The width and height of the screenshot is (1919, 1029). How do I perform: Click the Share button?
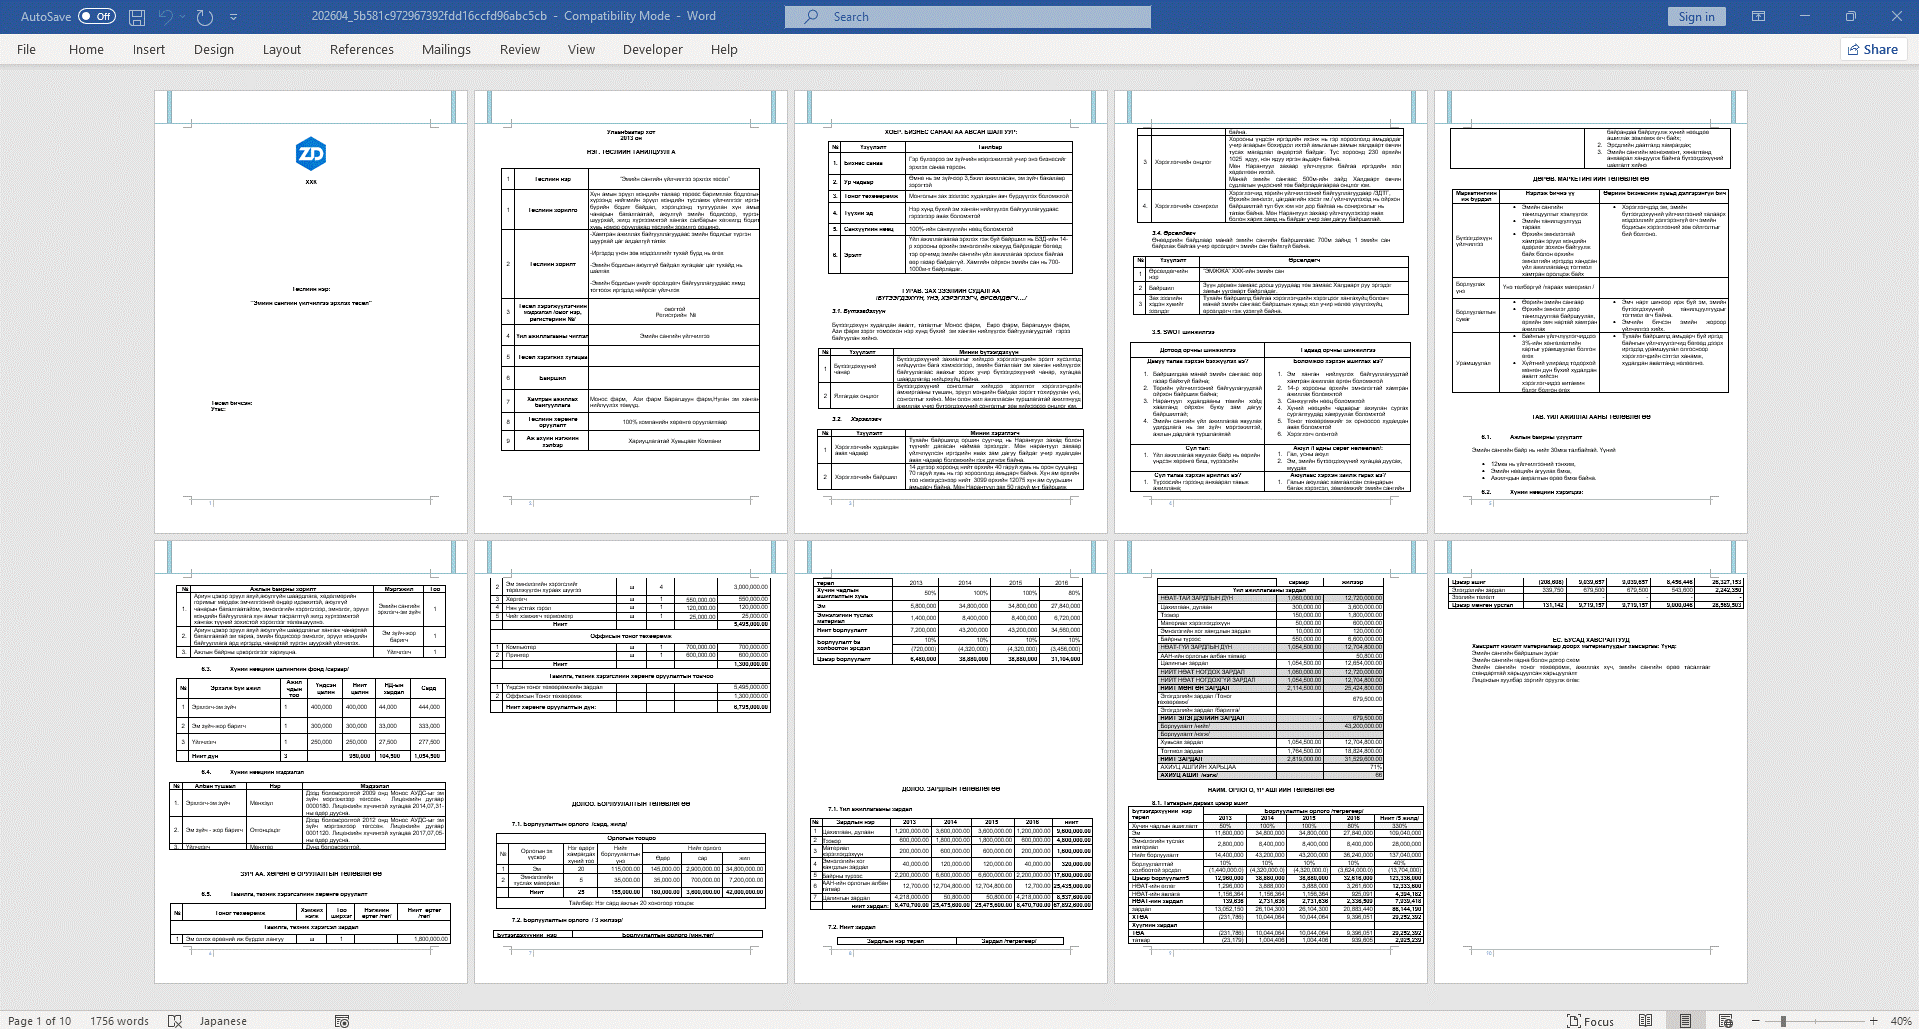pos(1872,49)
